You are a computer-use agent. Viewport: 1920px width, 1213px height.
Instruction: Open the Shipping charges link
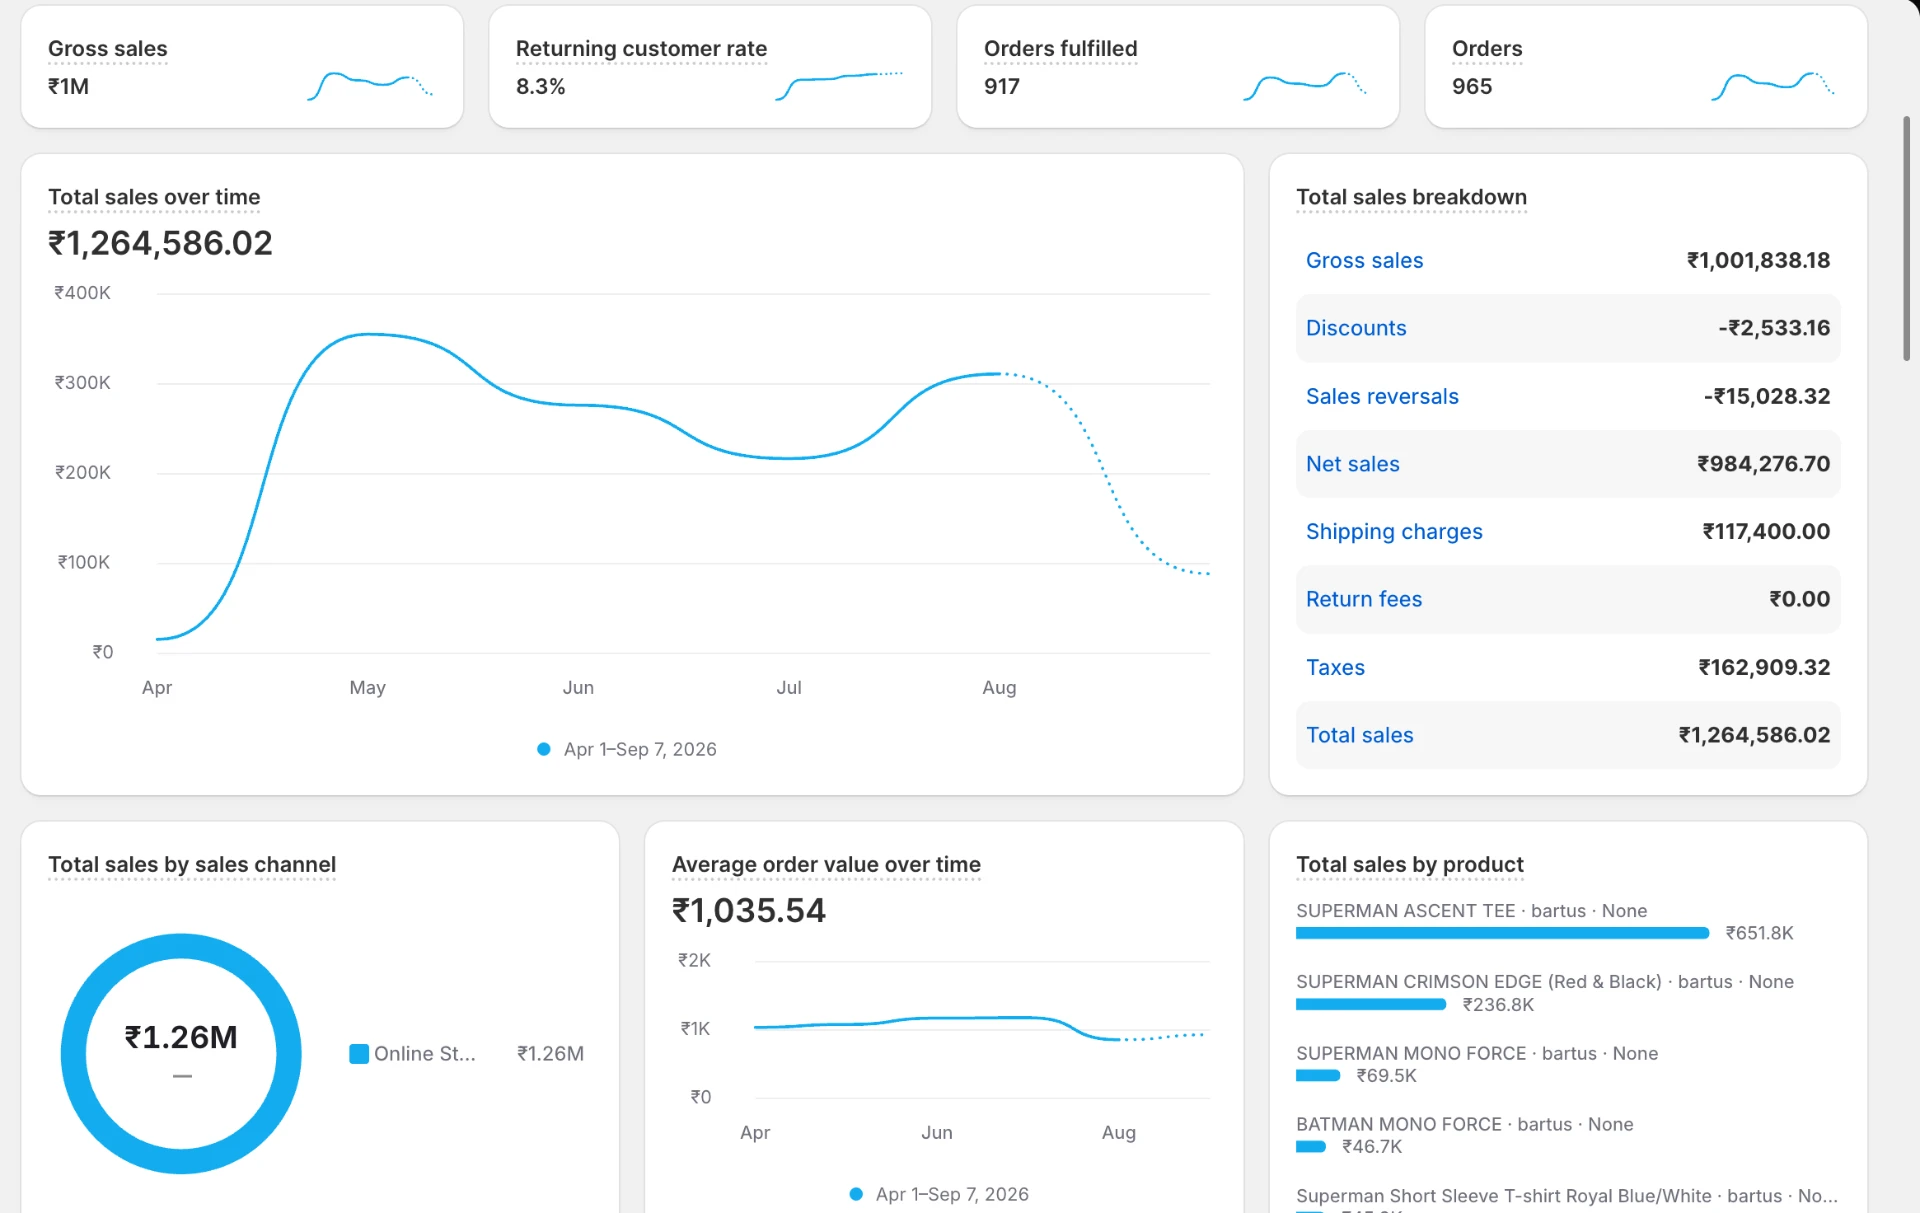pyautogui.click(x=1394, y=532)
